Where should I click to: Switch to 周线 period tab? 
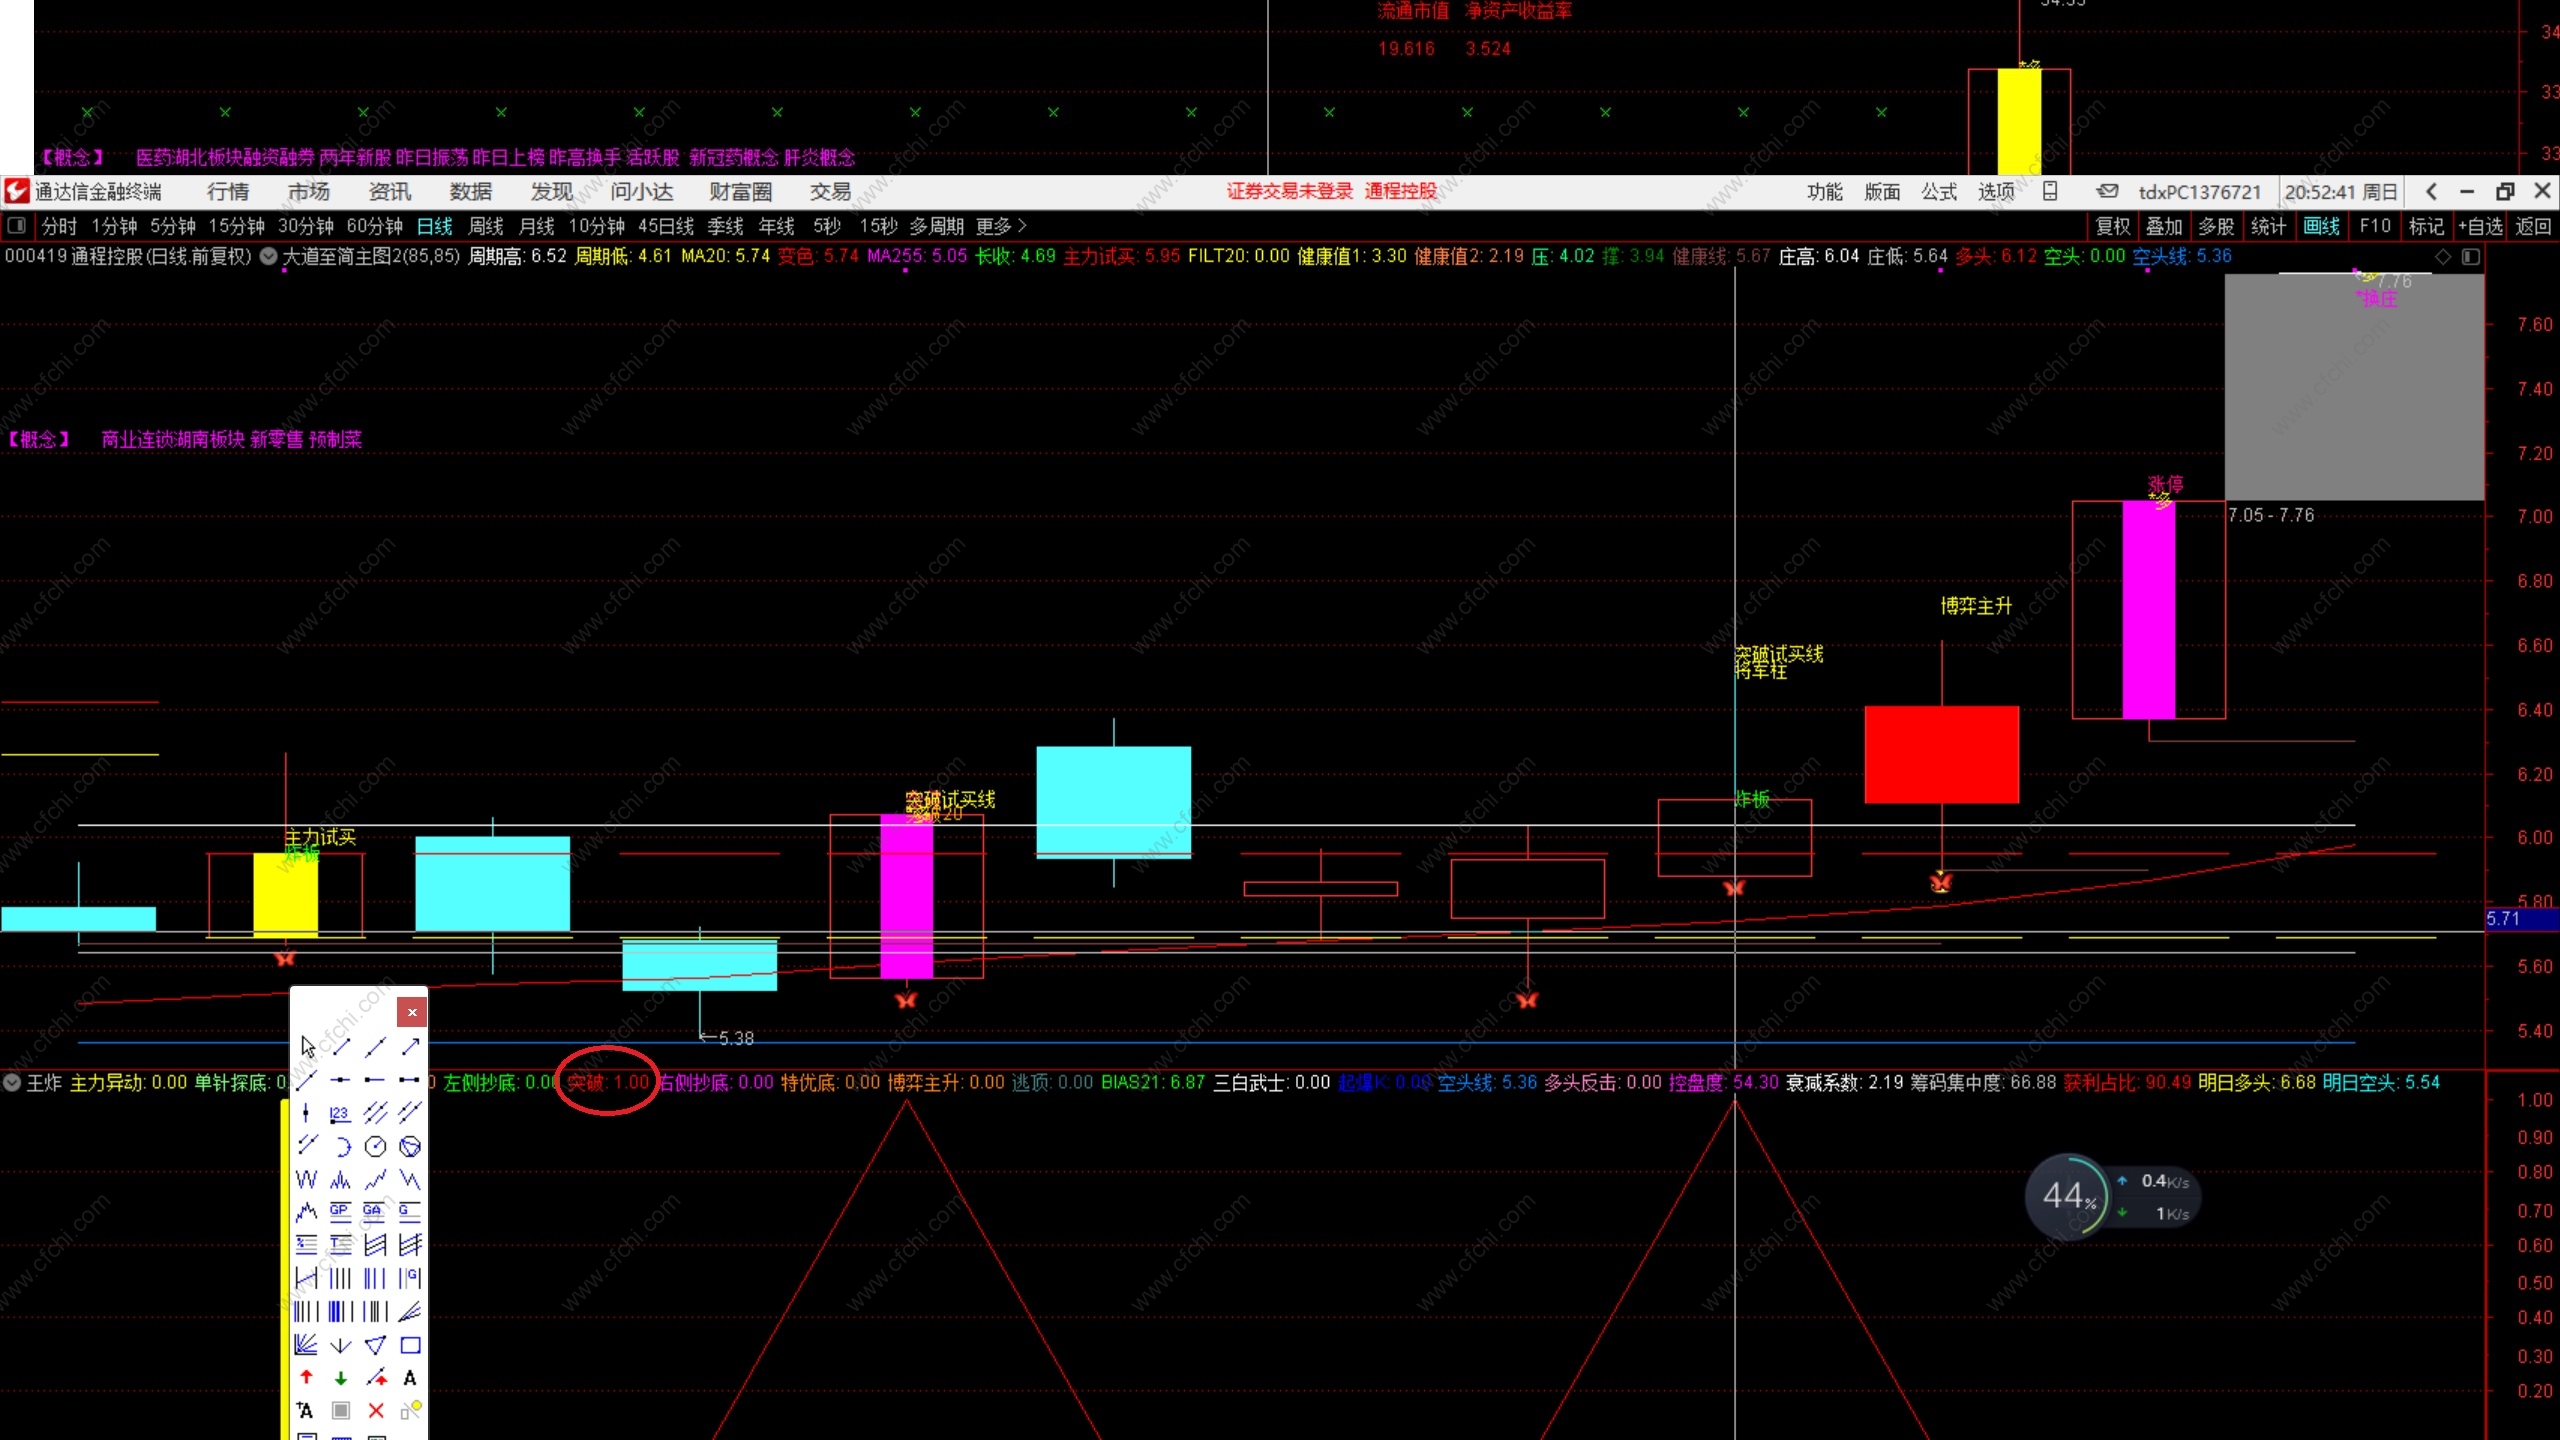[485, 226]
